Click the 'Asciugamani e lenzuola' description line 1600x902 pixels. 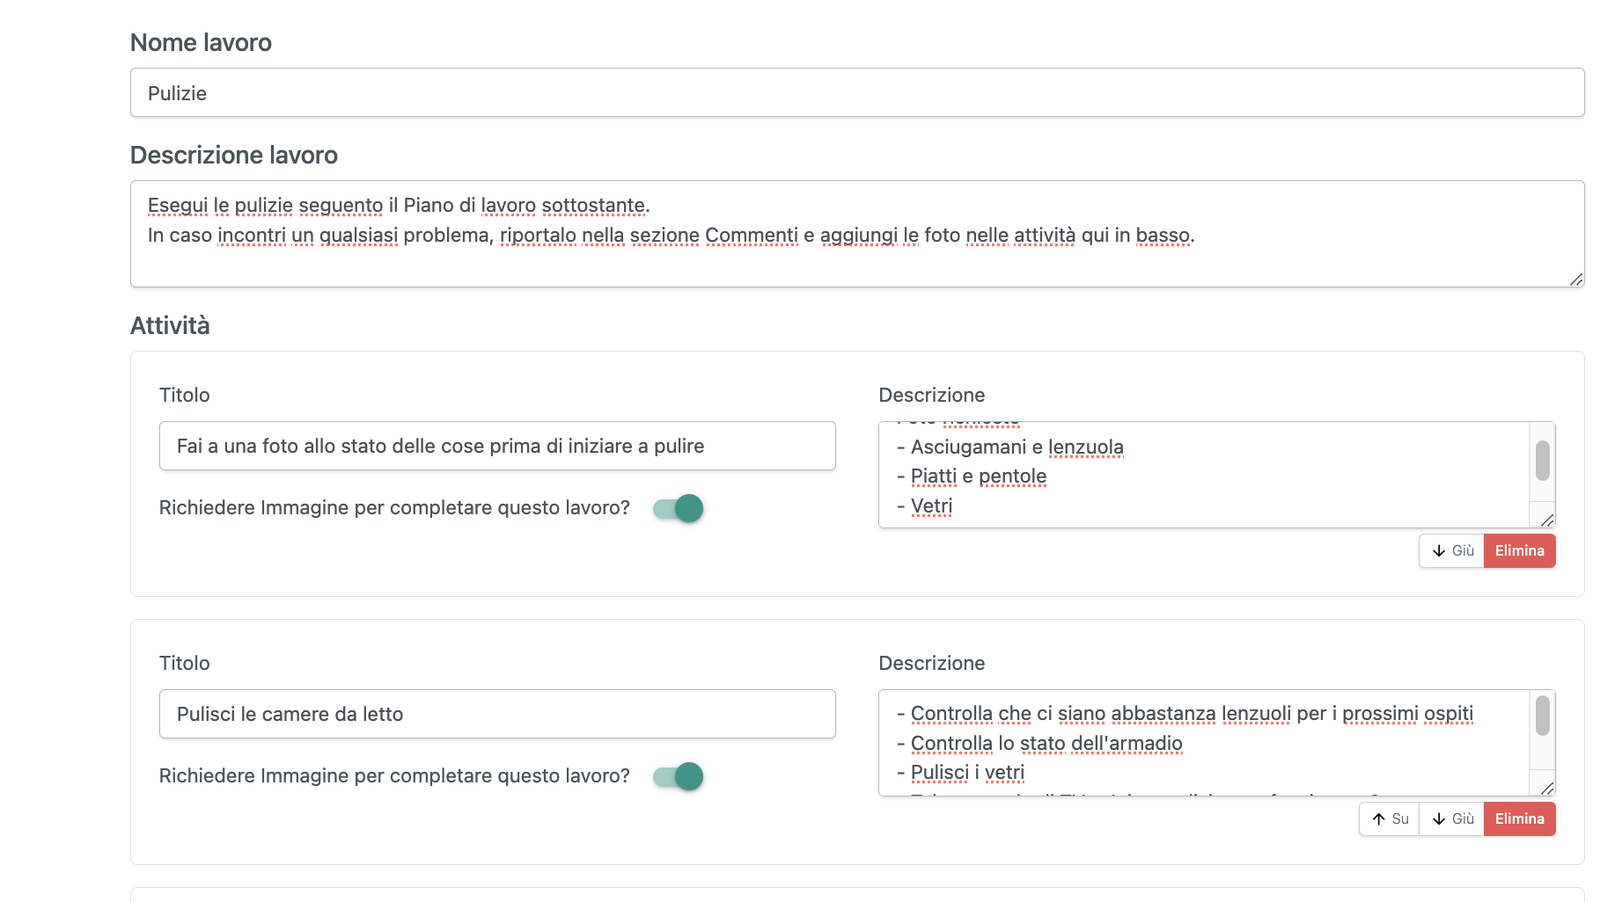pyautogui.click(x=1016, y=448)
